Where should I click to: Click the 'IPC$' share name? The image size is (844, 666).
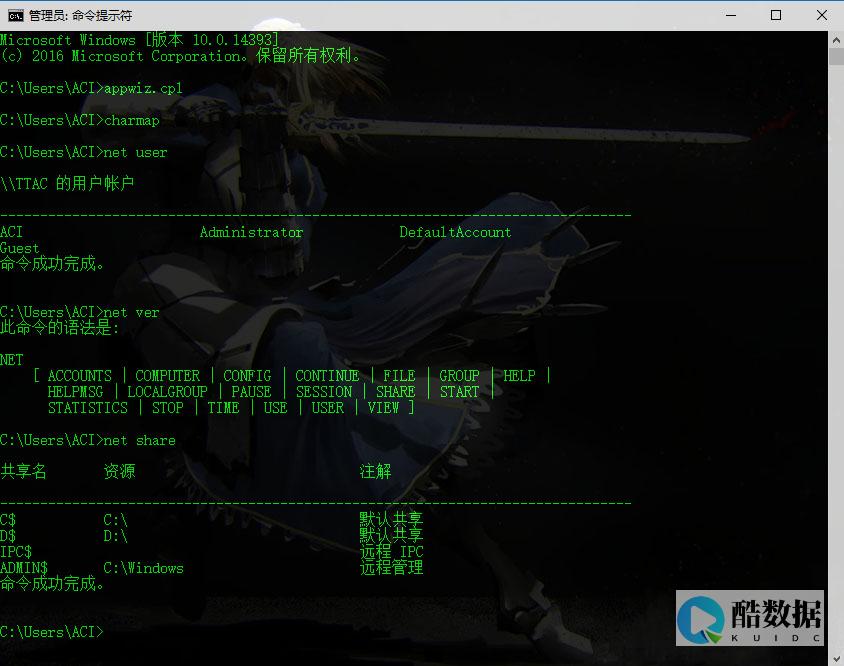[16, 552]
